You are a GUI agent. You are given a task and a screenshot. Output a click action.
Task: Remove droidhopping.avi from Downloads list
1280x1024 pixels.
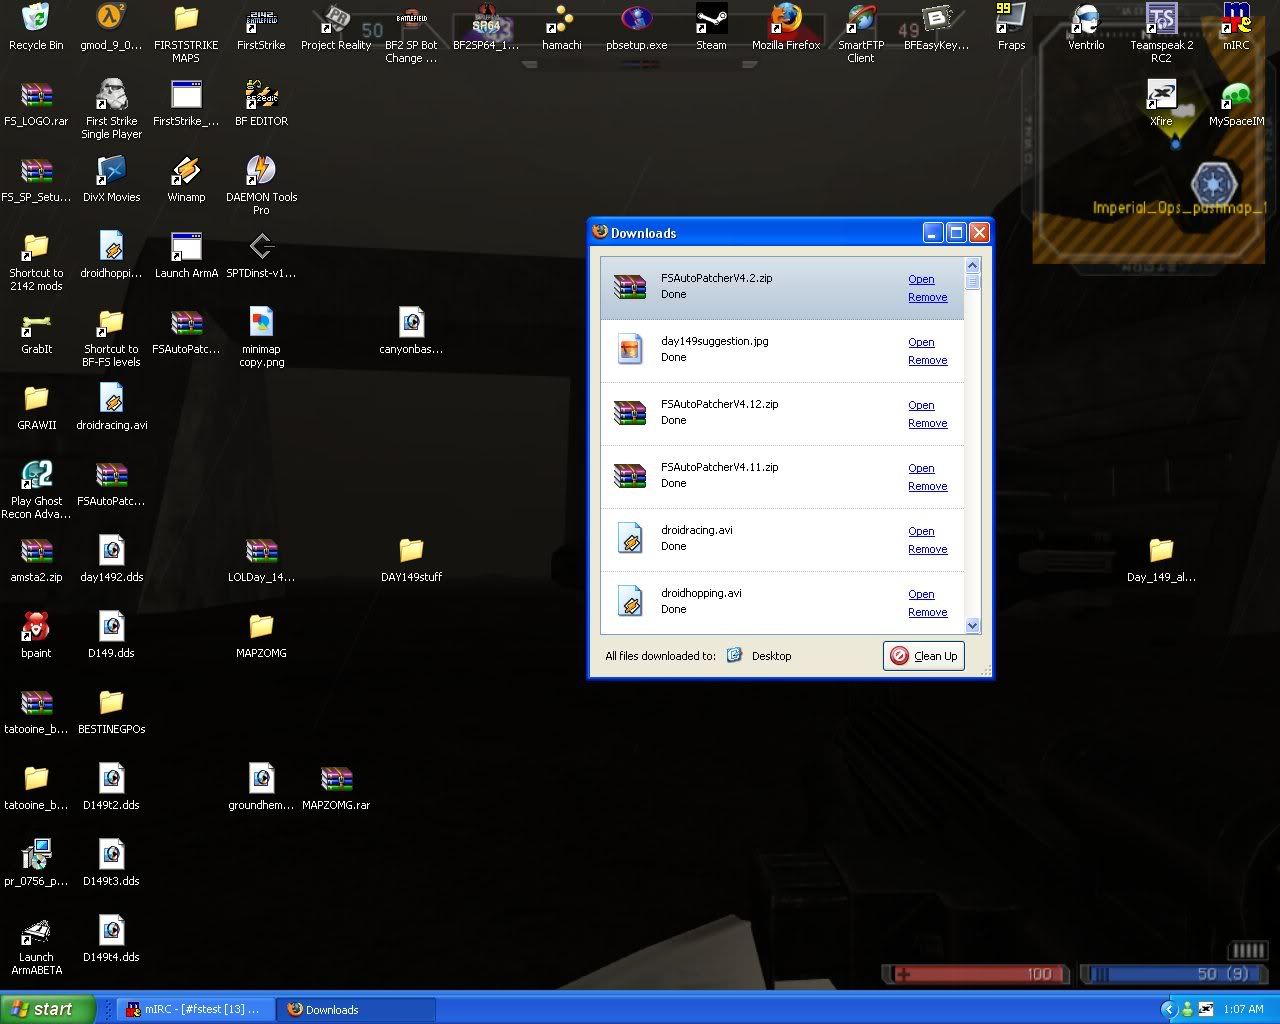click(927, 613)
